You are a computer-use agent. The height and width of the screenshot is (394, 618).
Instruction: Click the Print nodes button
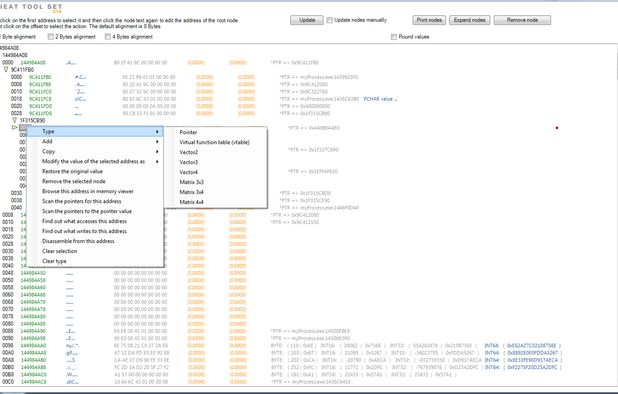click(x=429, y=20)
